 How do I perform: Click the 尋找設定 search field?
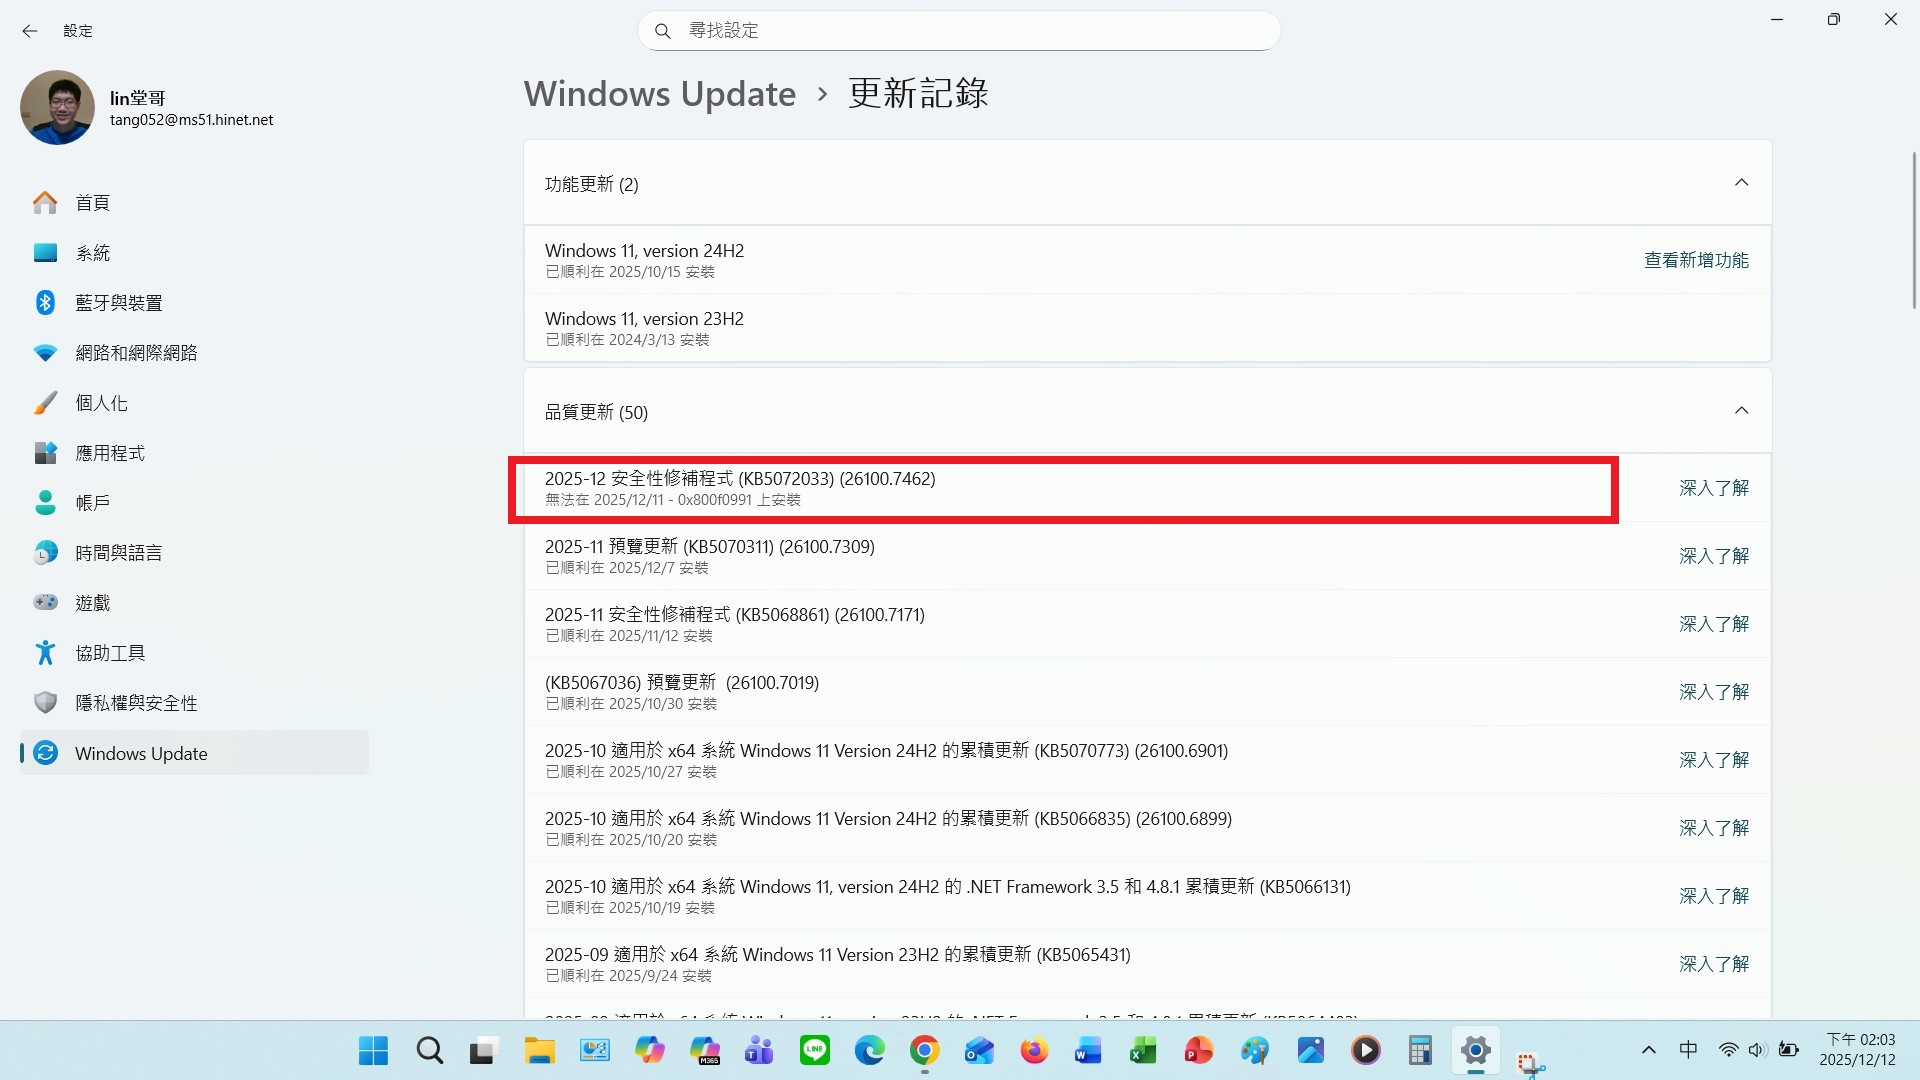pos(959,30)
